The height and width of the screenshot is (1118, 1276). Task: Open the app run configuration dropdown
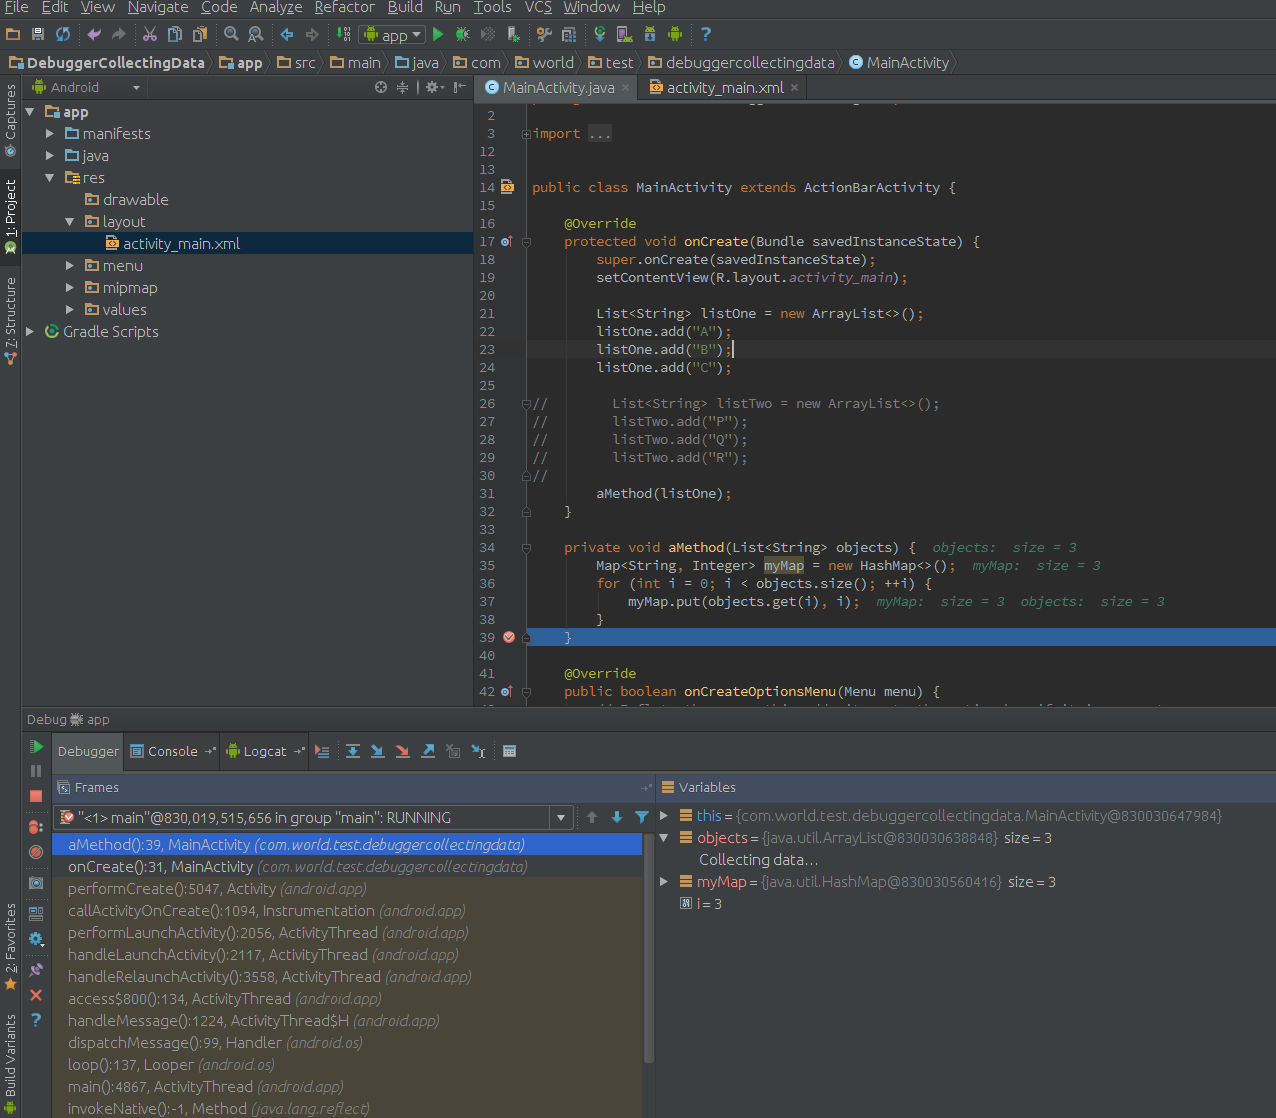[x=392, y=35]
